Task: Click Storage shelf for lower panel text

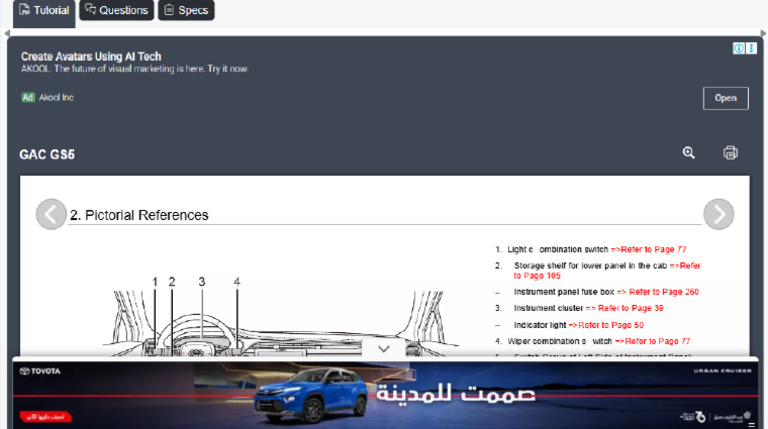Action: [590, 265]
